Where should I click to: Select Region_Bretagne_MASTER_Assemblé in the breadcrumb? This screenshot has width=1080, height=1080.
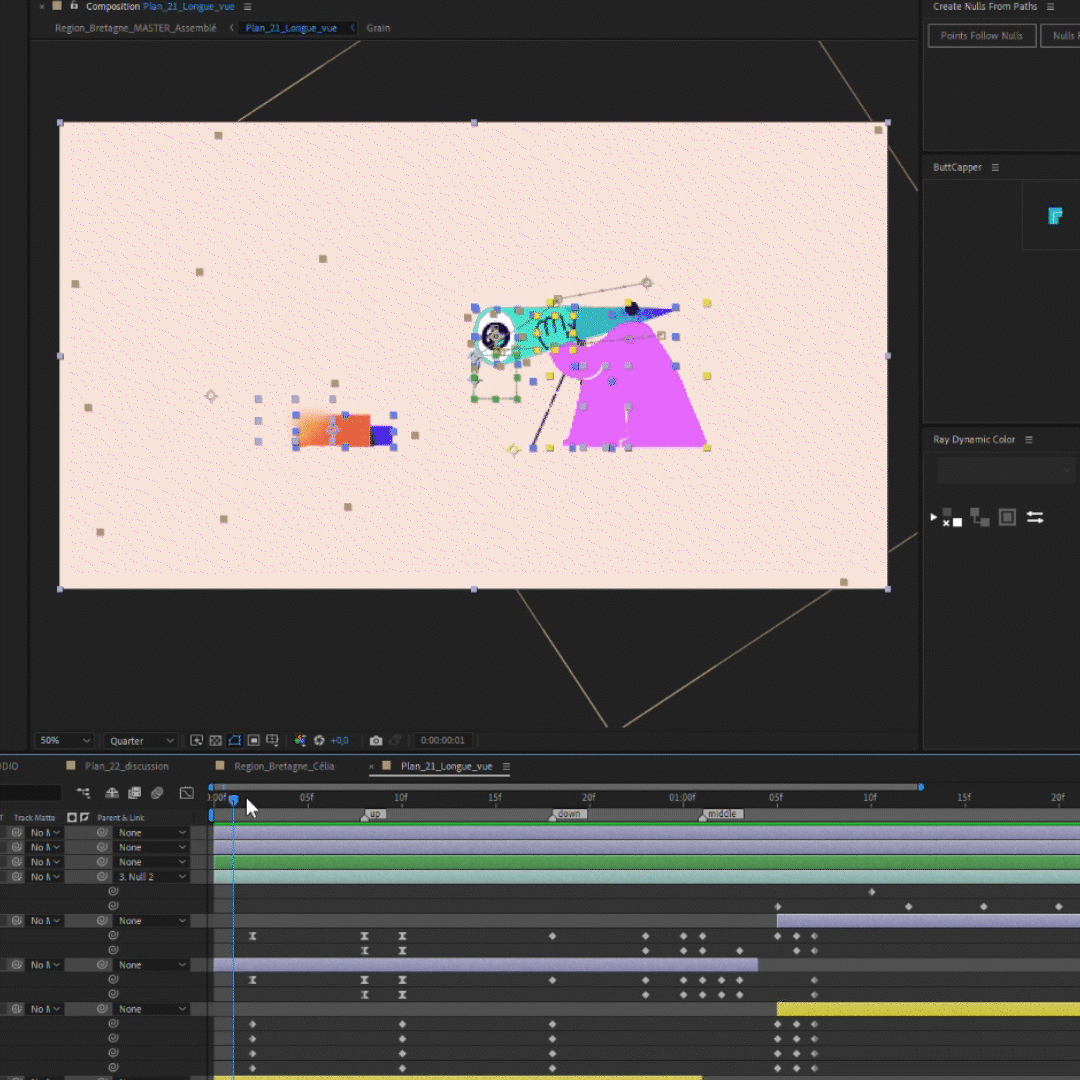coord(136,28)
